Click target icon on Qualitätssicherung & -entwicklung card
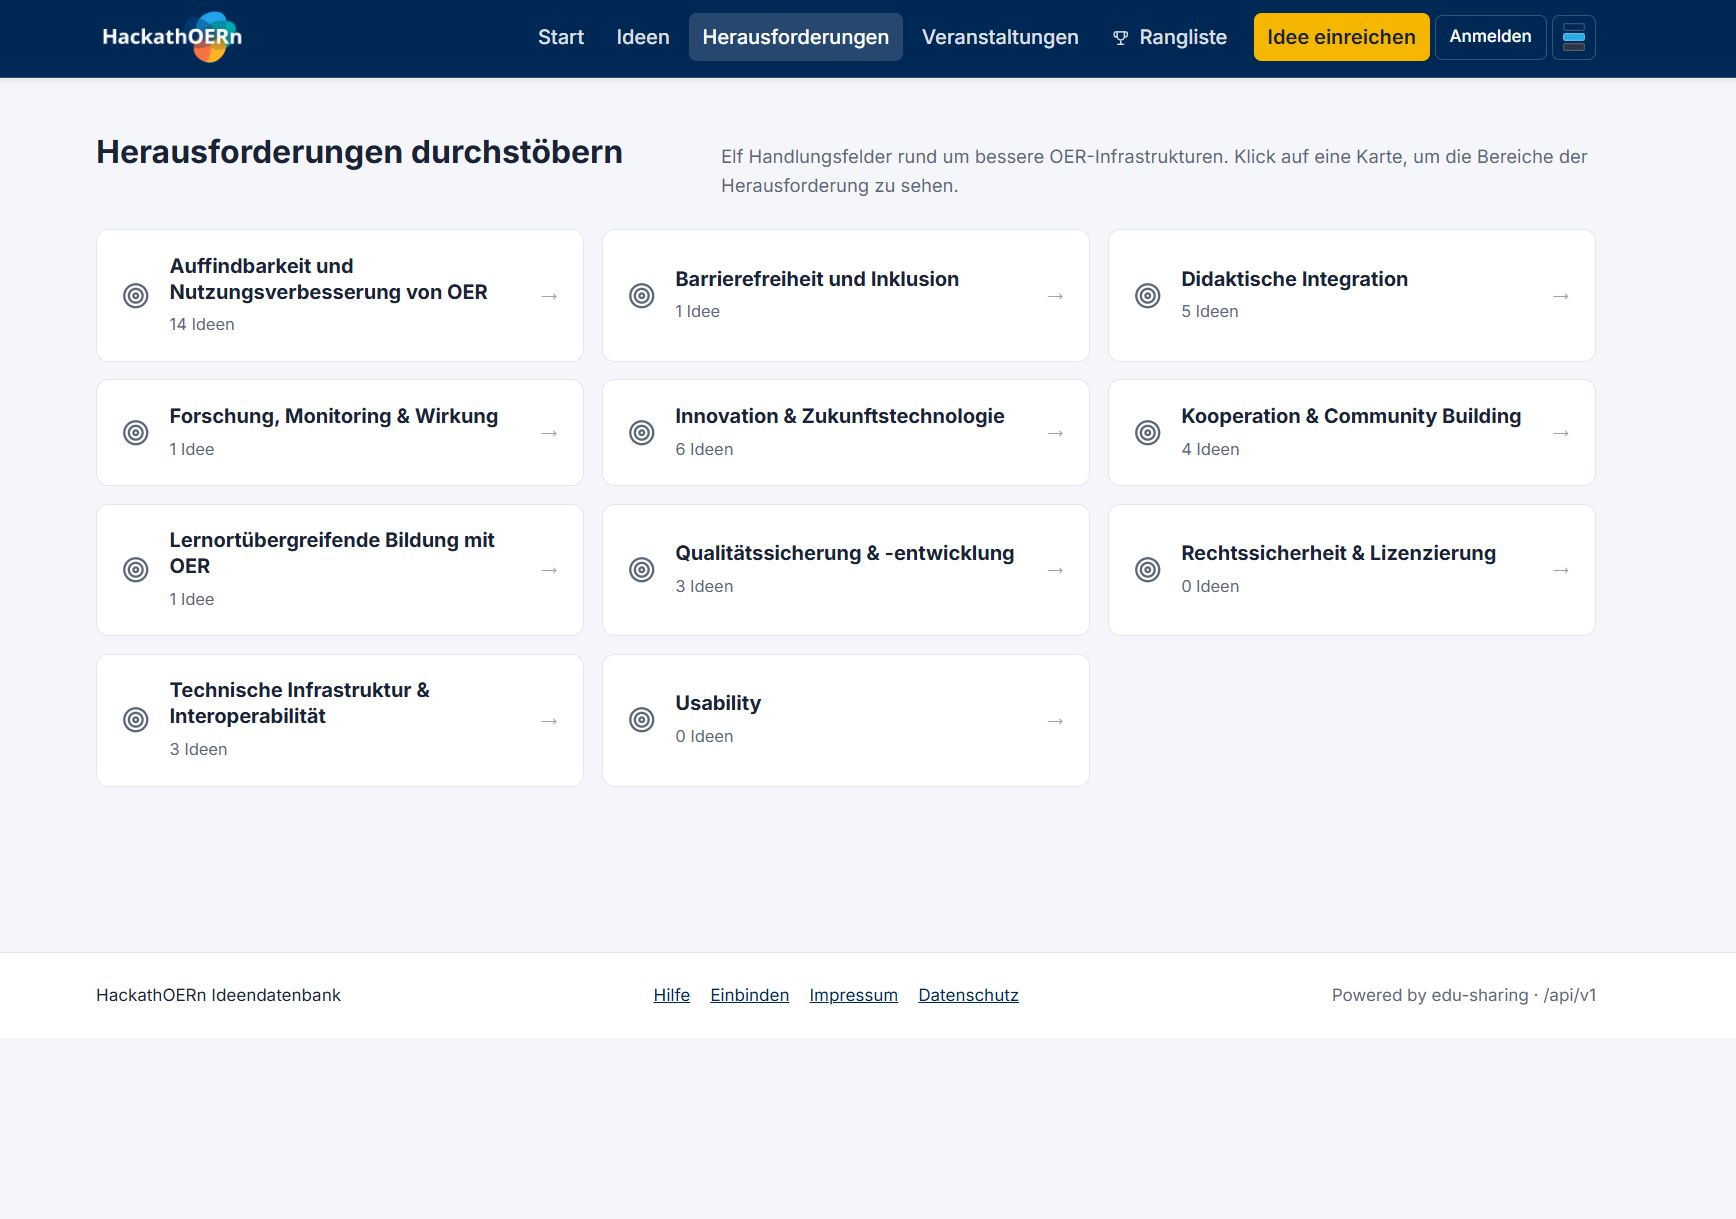 [x=642, y=570]
